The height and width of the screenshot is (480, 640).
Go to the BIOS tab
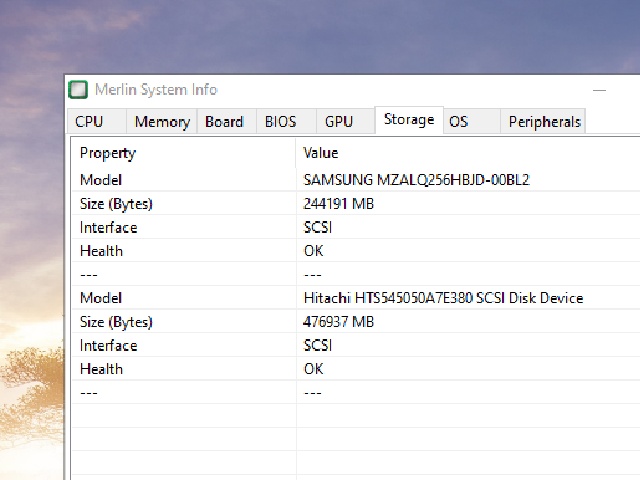(x=281, y=122)
